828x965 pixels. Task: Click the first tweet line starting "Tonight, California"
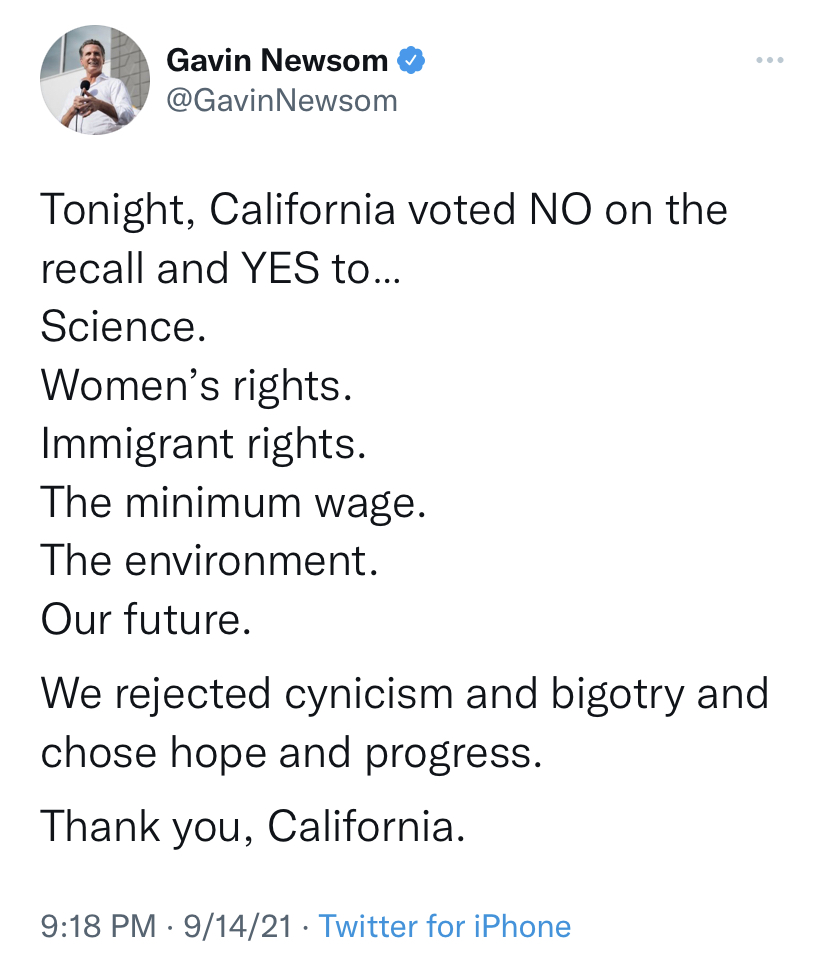[x=383, y=210]
